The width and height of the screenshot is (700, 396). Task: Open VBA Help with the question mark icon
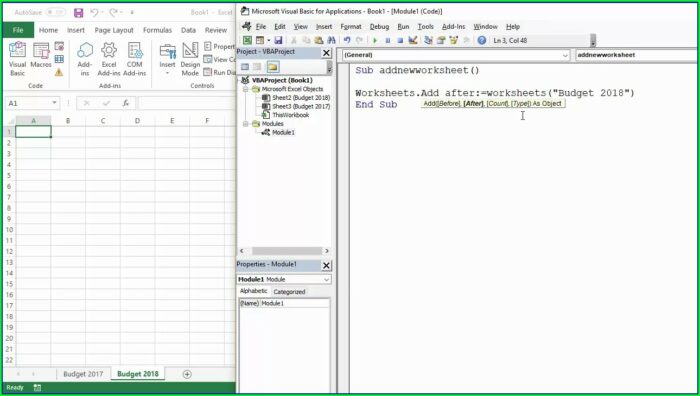click(481, 40)
